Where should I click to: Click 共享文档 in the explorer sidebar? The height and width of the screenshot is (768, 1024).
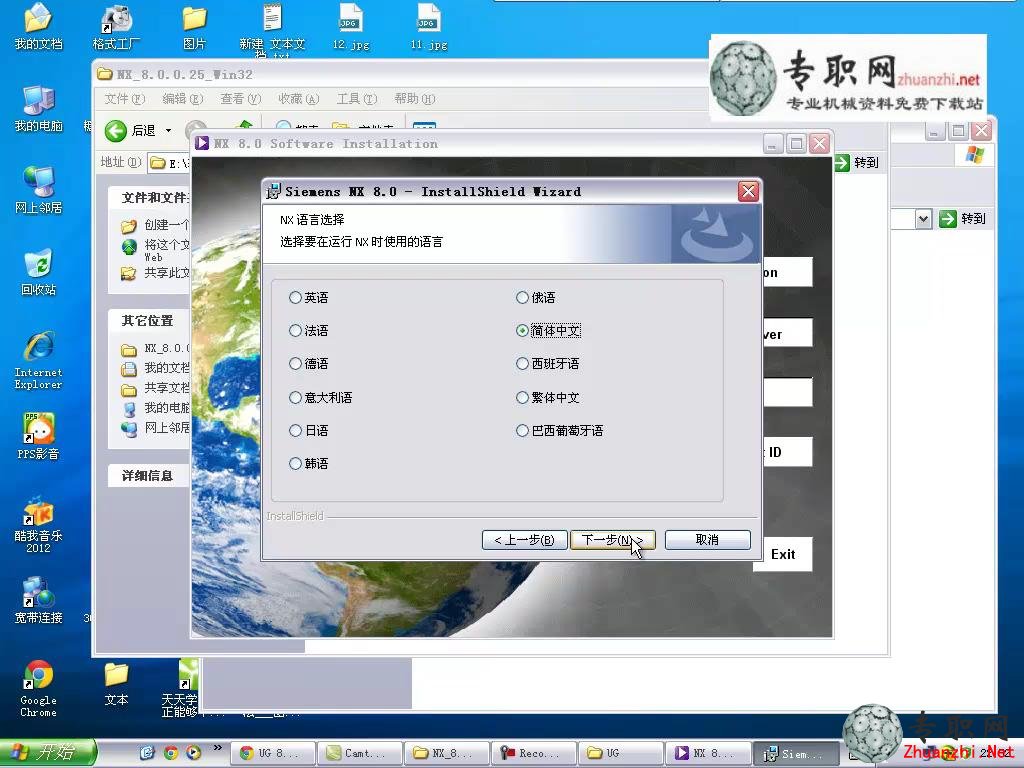coord(157,389)
